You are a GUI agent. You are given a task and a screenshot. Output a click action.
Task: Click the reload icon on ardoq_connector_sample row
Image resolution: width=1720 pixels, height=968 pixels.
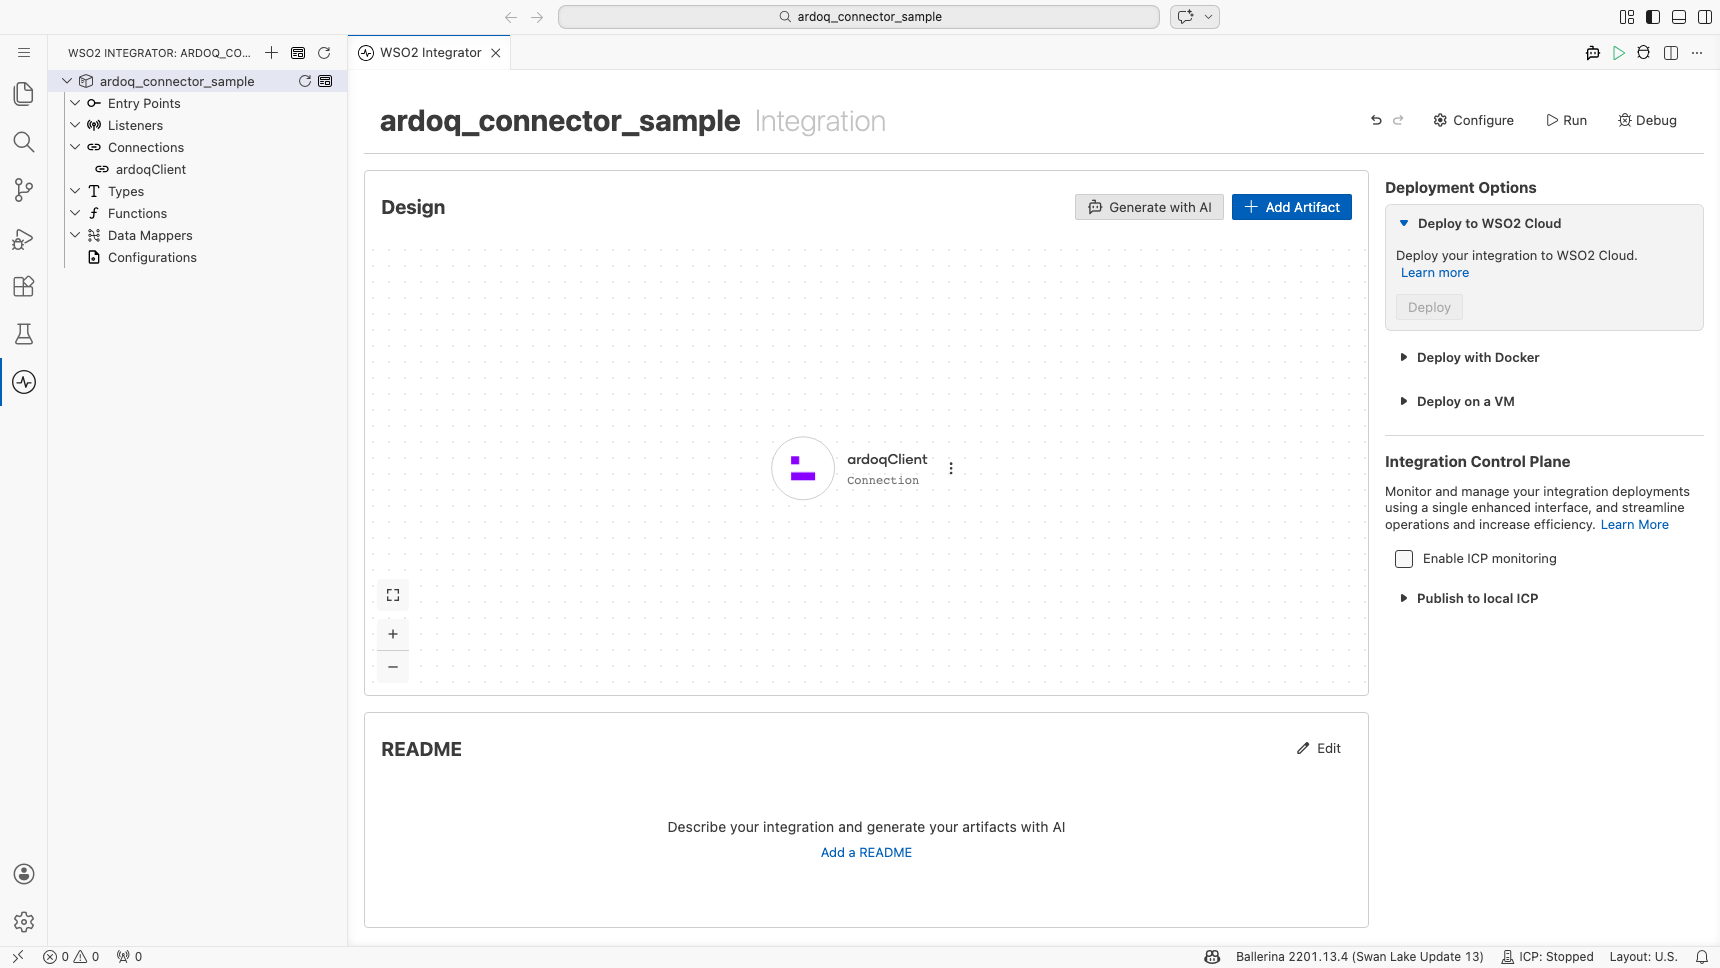click(305, 81)
